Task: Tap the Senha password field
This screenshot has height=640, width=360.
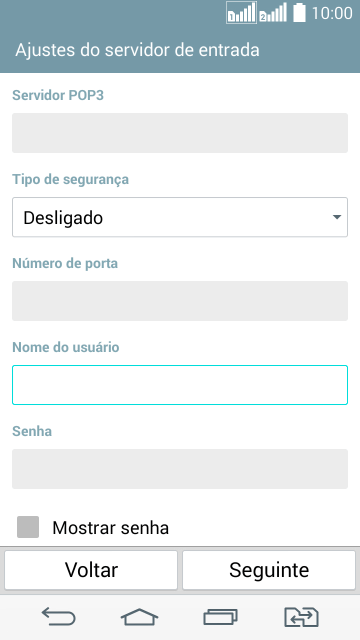Action: 180,469
